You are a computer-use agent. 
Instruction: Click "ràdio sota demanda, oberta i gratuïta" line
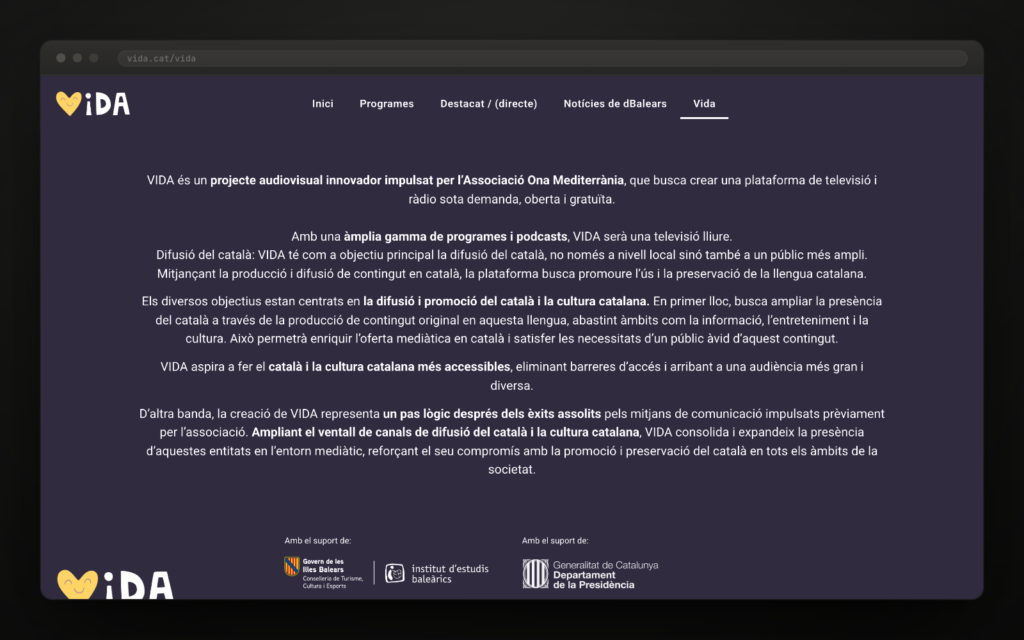tap(511, 199)
